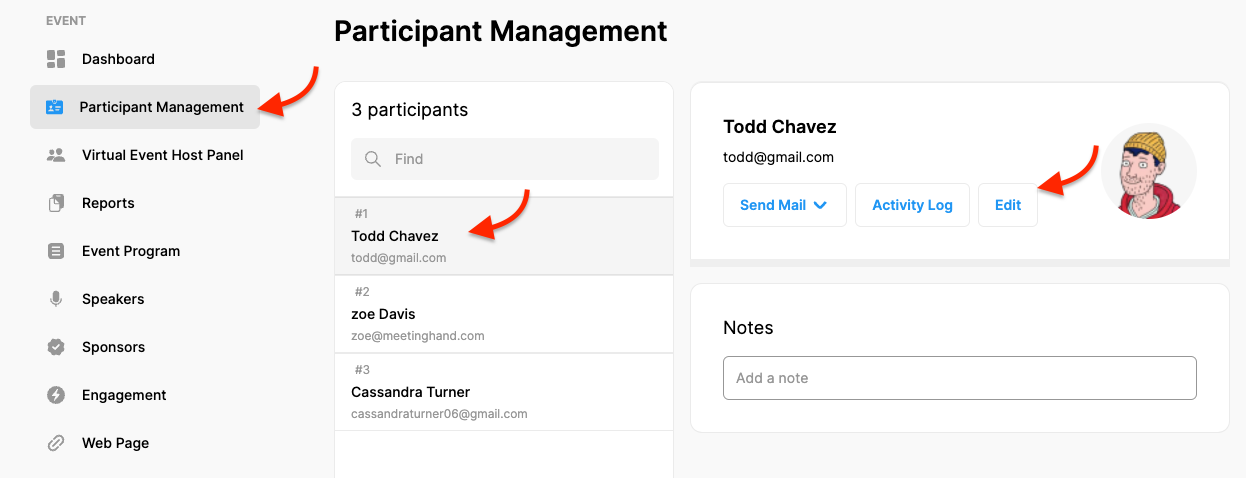The image size is (1246, 478).
Task: Click the Sponsors verified badge icon
Action: [56, 347]
